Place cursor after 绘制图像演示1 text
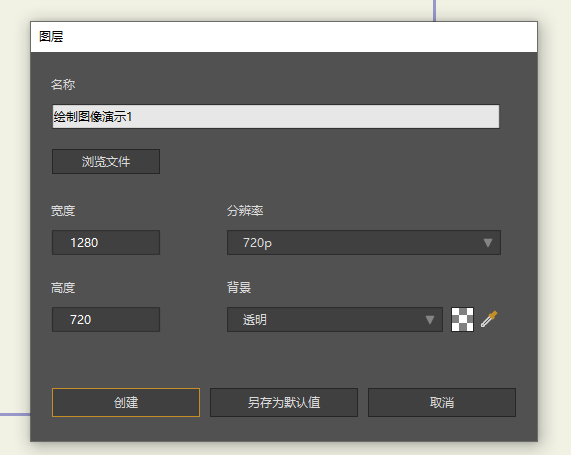 tap(133, 117)
